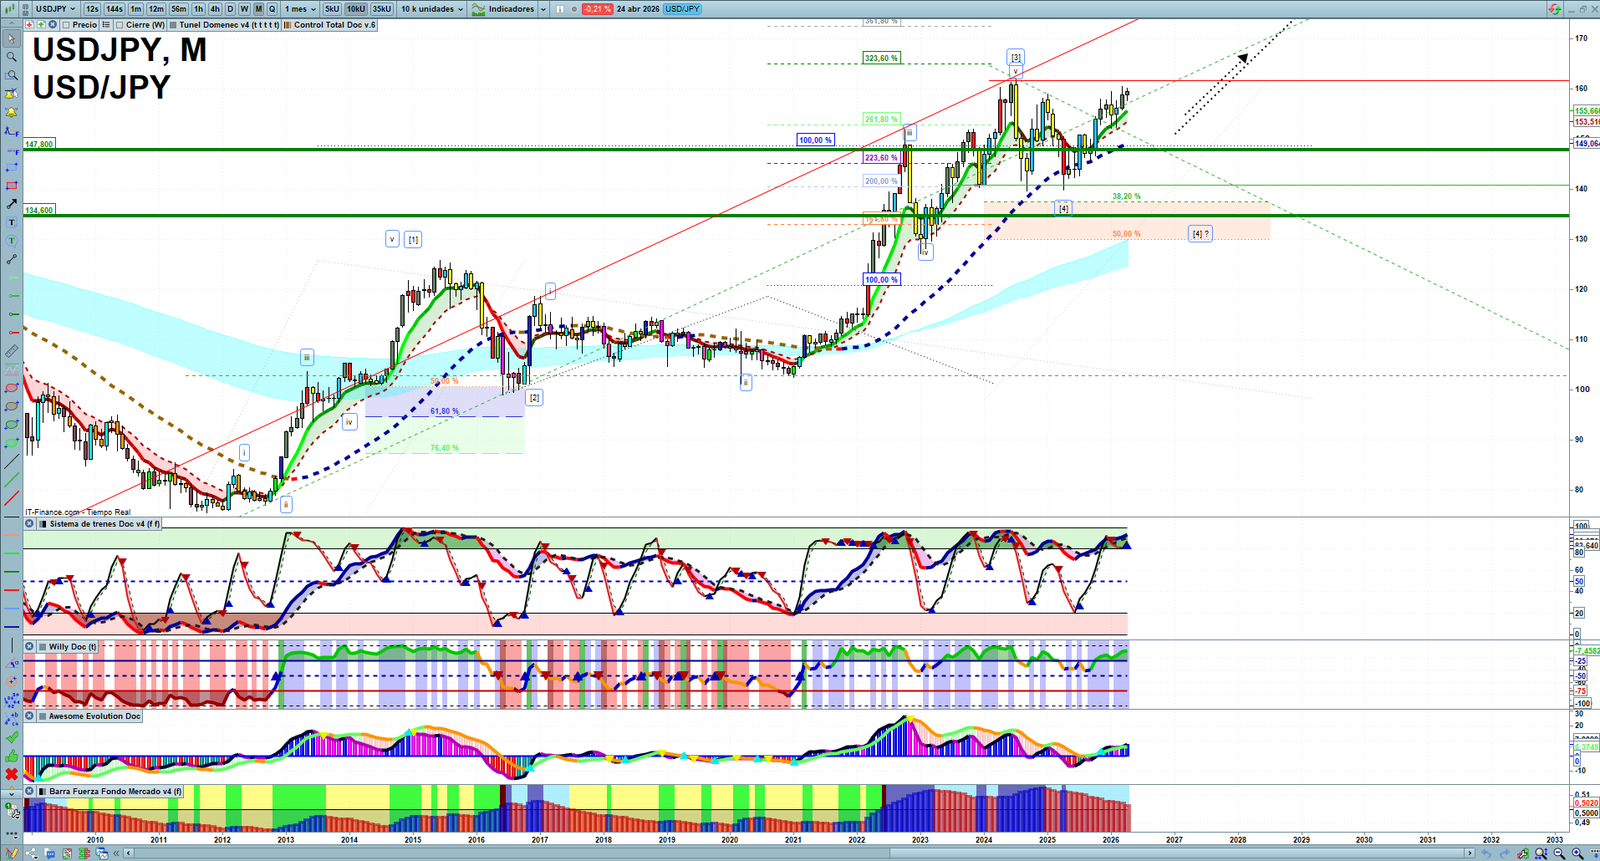Click the red plus icon in the price bar

tap(30, 25)
